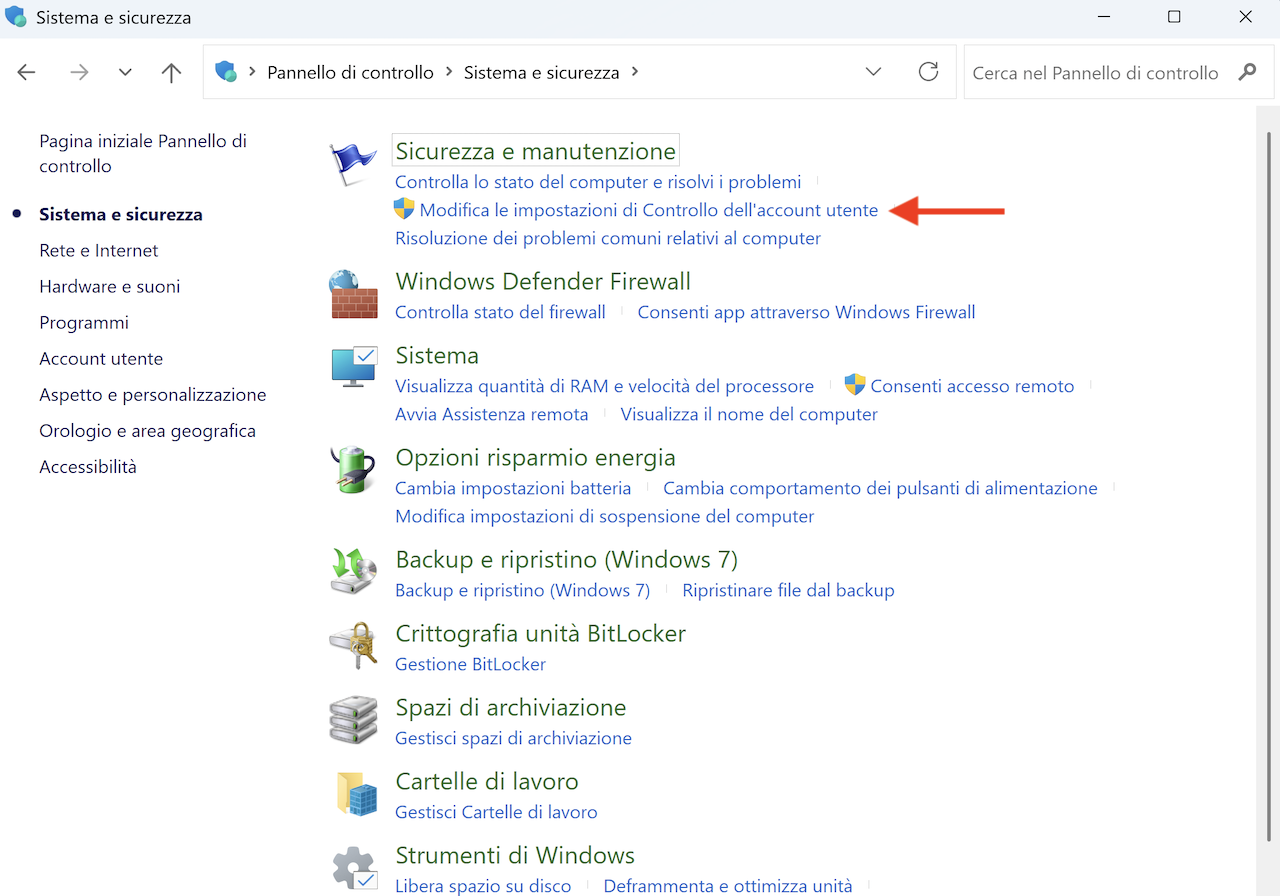Click Libera spazio su disco link

[x=483, y=886]
